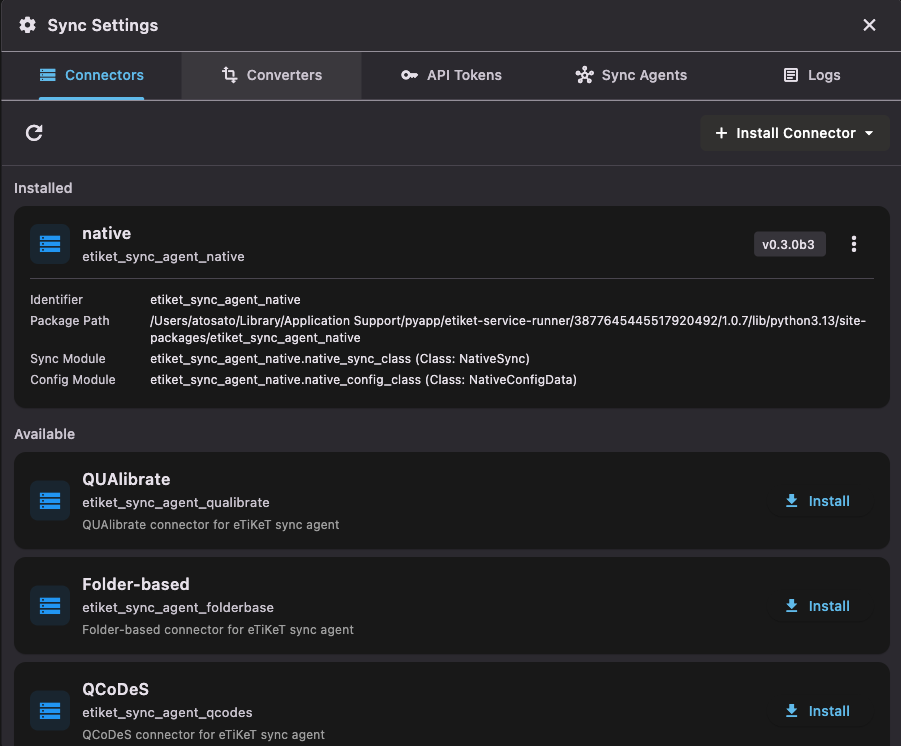This screenshot has height=746, width=901.
Task: Install the Folder-based connector
Action: coord(817,606)
